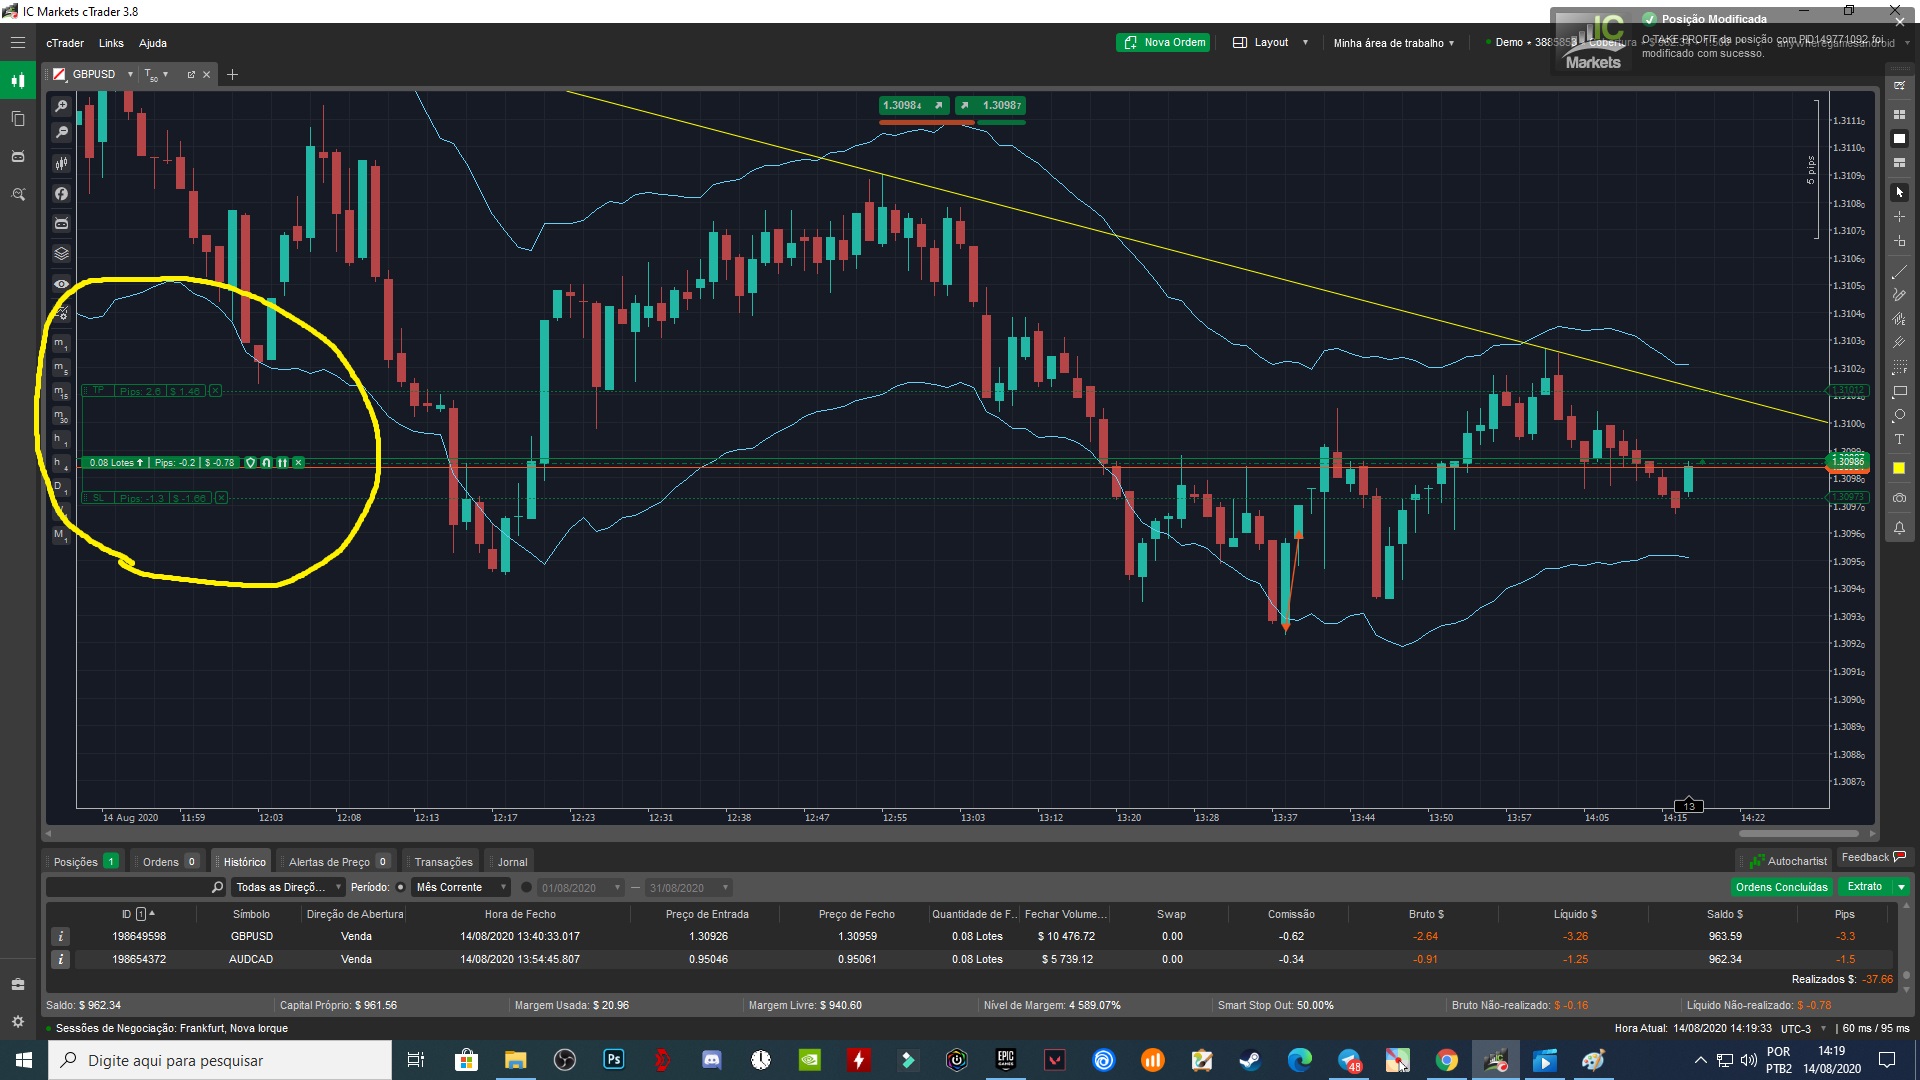The width and height of the screenshot is (1920, 1080).
Task: Click the price alert bell icon
Action: pos(1899,528)
